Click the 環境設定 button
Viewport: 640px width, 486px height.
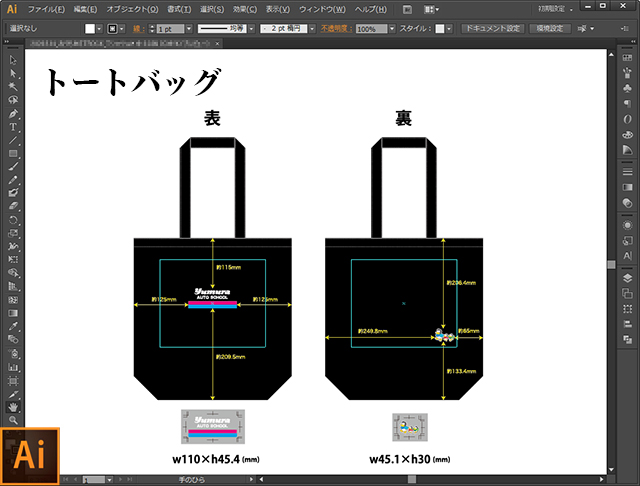[549, 29]
